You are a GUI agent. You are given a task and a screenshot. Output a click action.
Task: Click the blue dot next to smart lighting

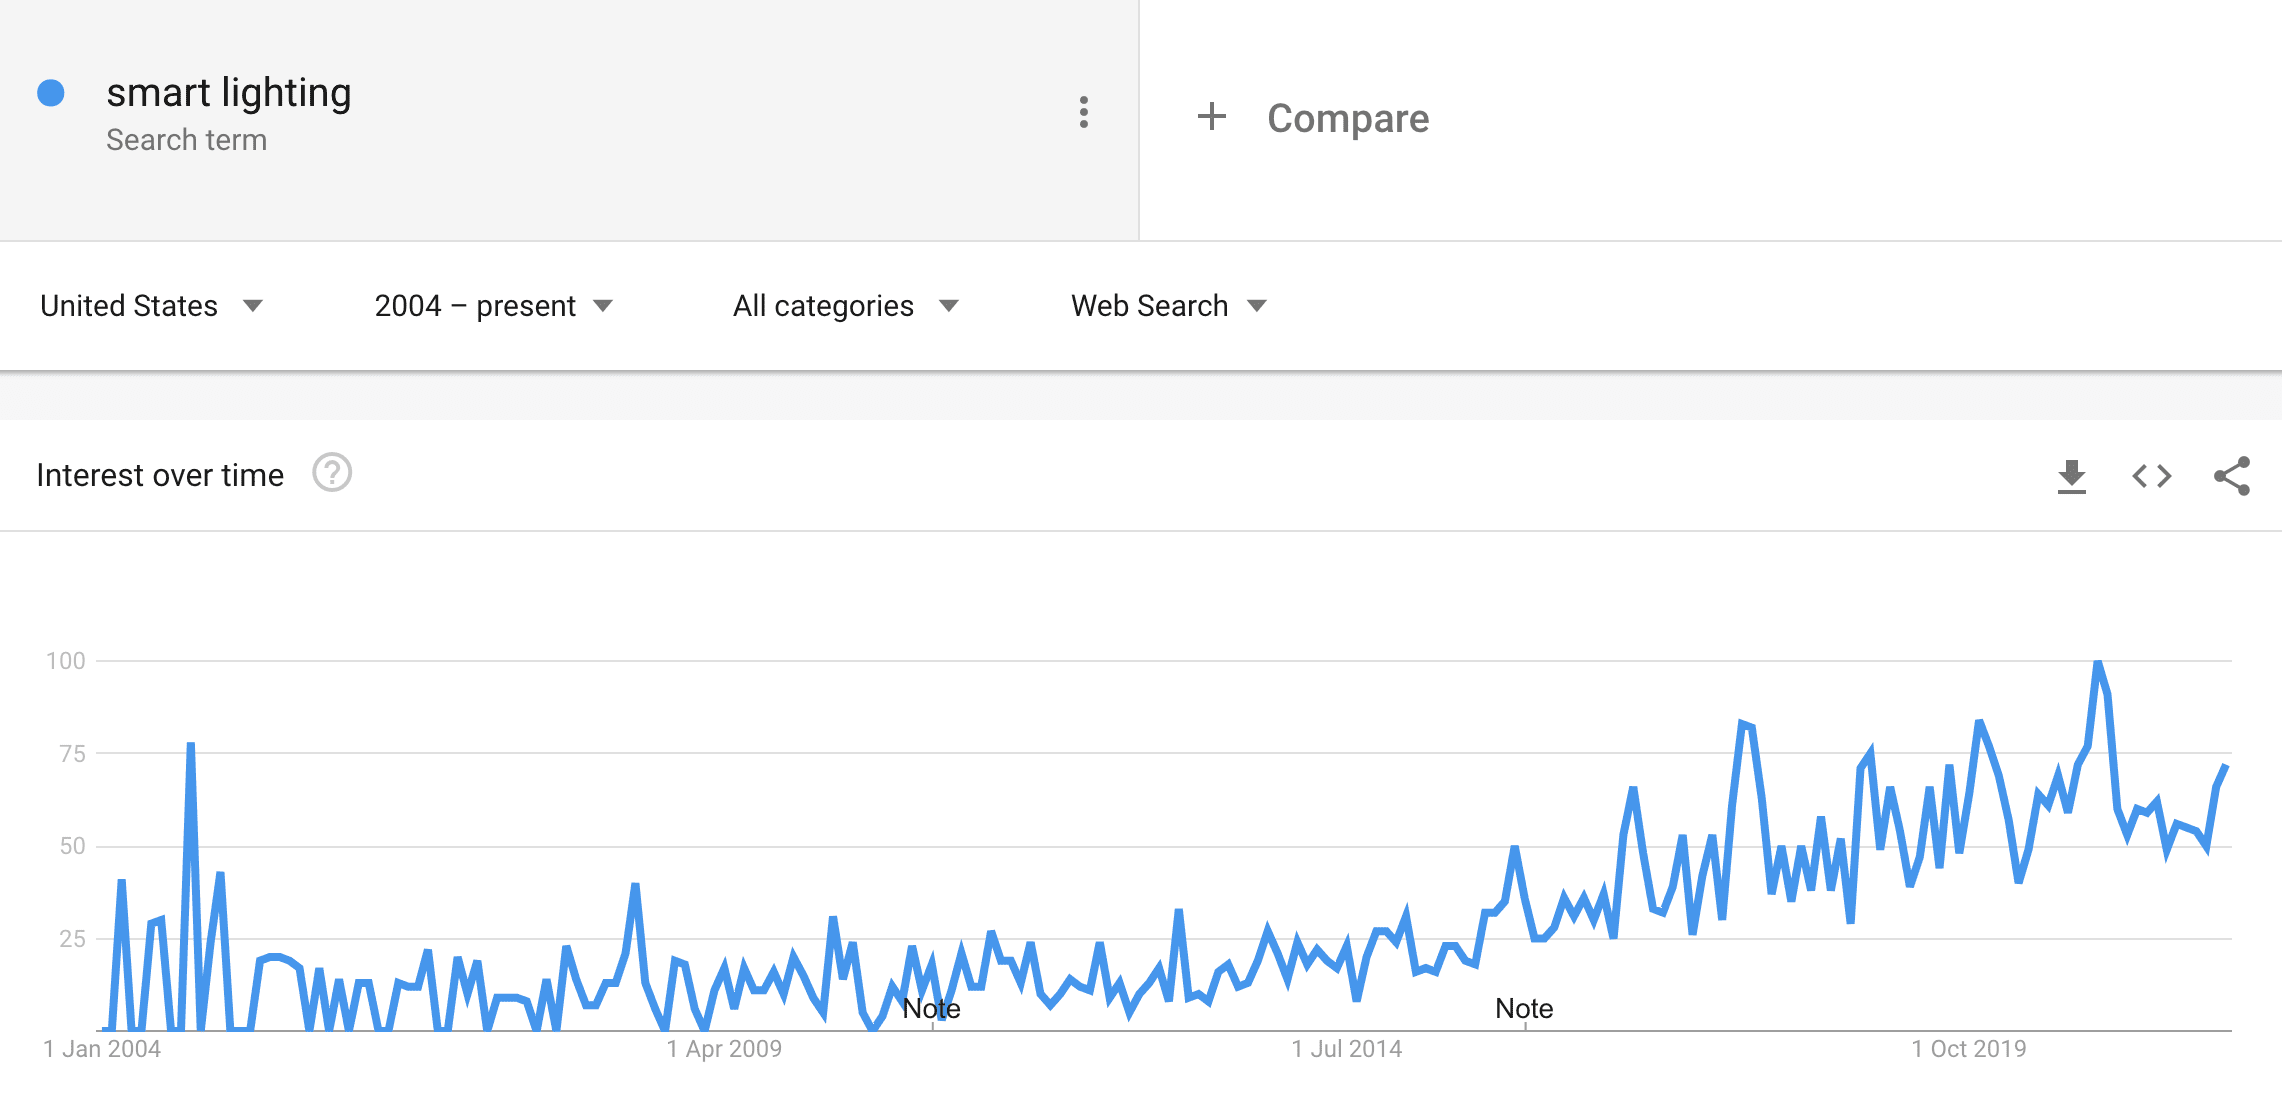[x=51, y=93]
